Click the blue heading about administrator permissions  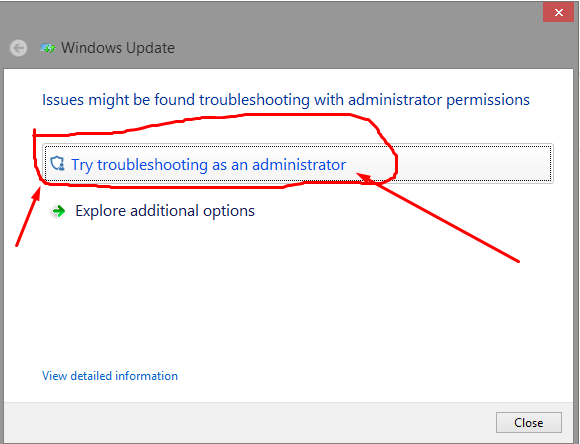tap(286, 100)
